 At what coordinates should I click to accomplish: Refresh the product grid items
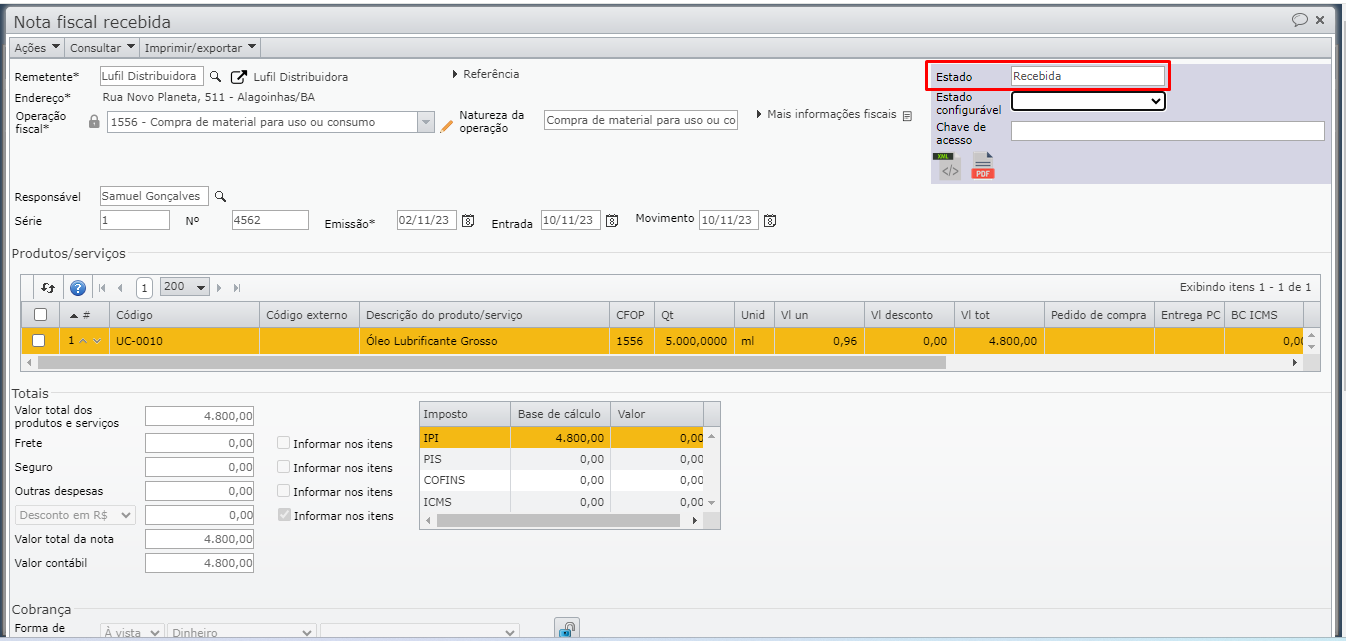pos(48,288)
